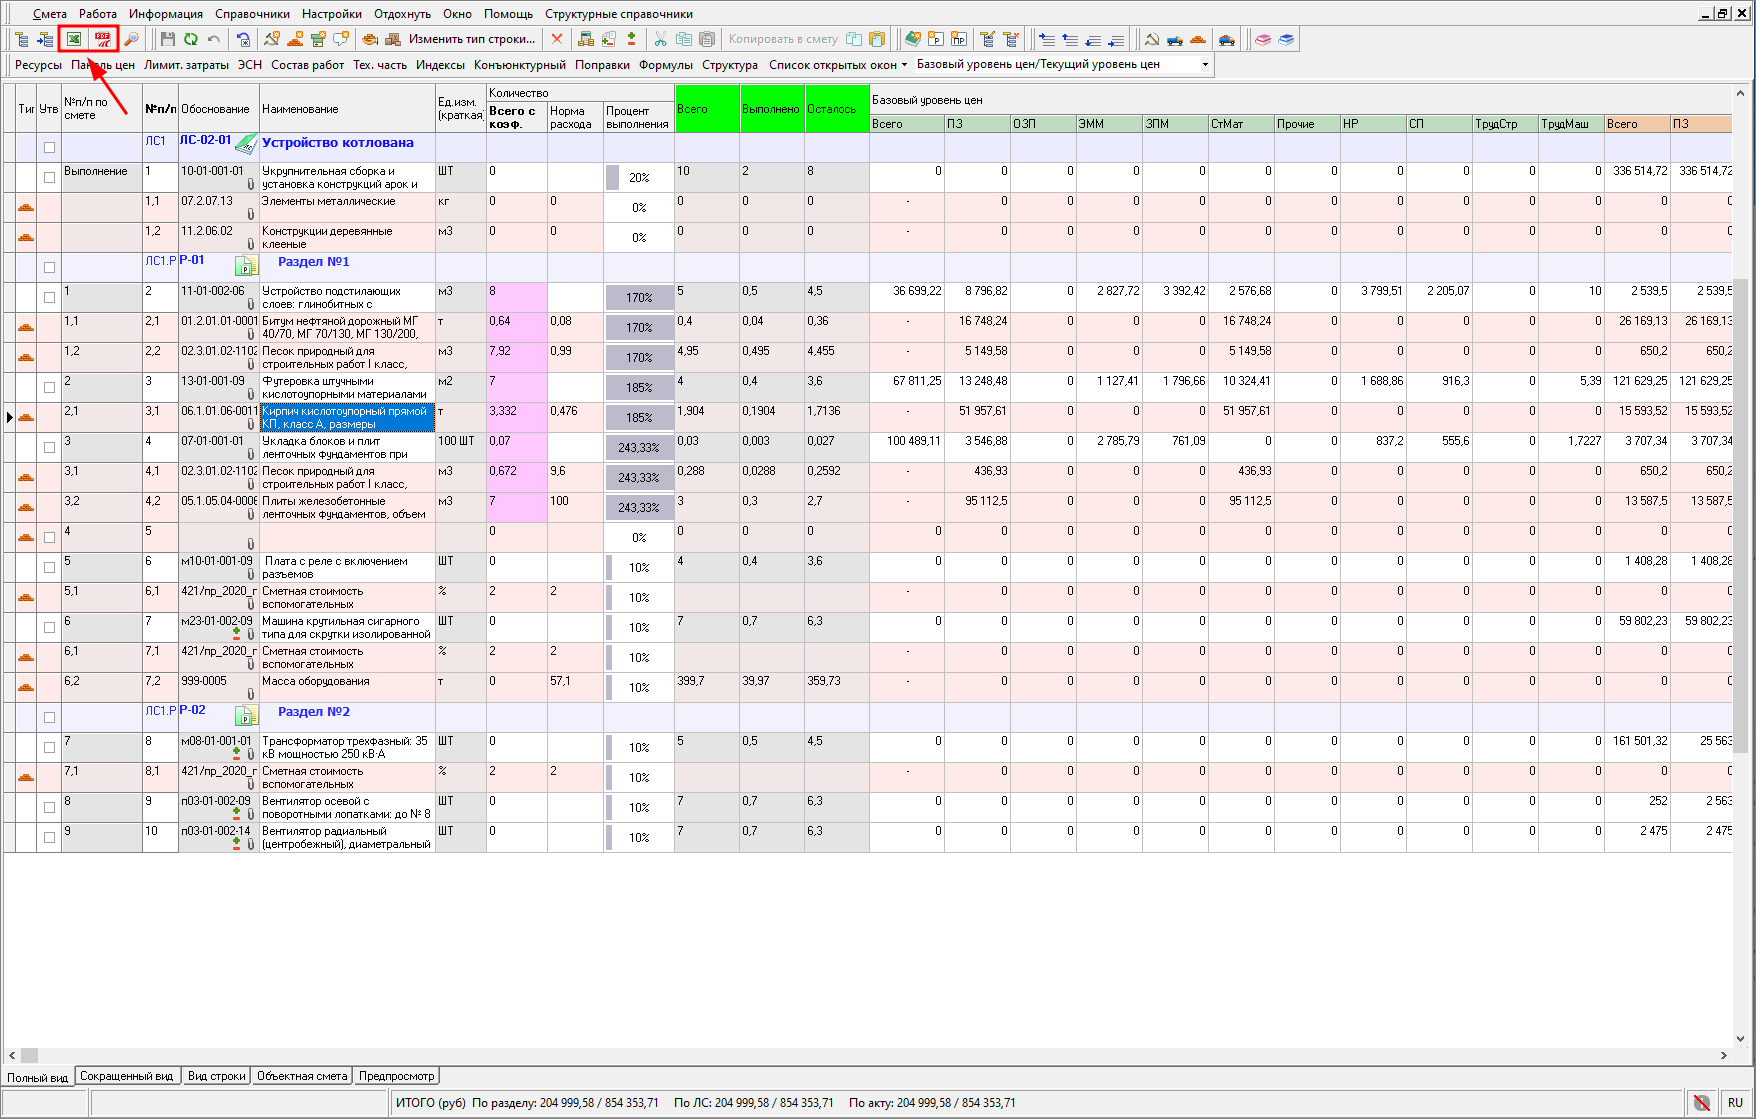The height and width of the screenshot is (1119, 1756).
Task: Click the undo arrow icon
Action: [214, 39]
